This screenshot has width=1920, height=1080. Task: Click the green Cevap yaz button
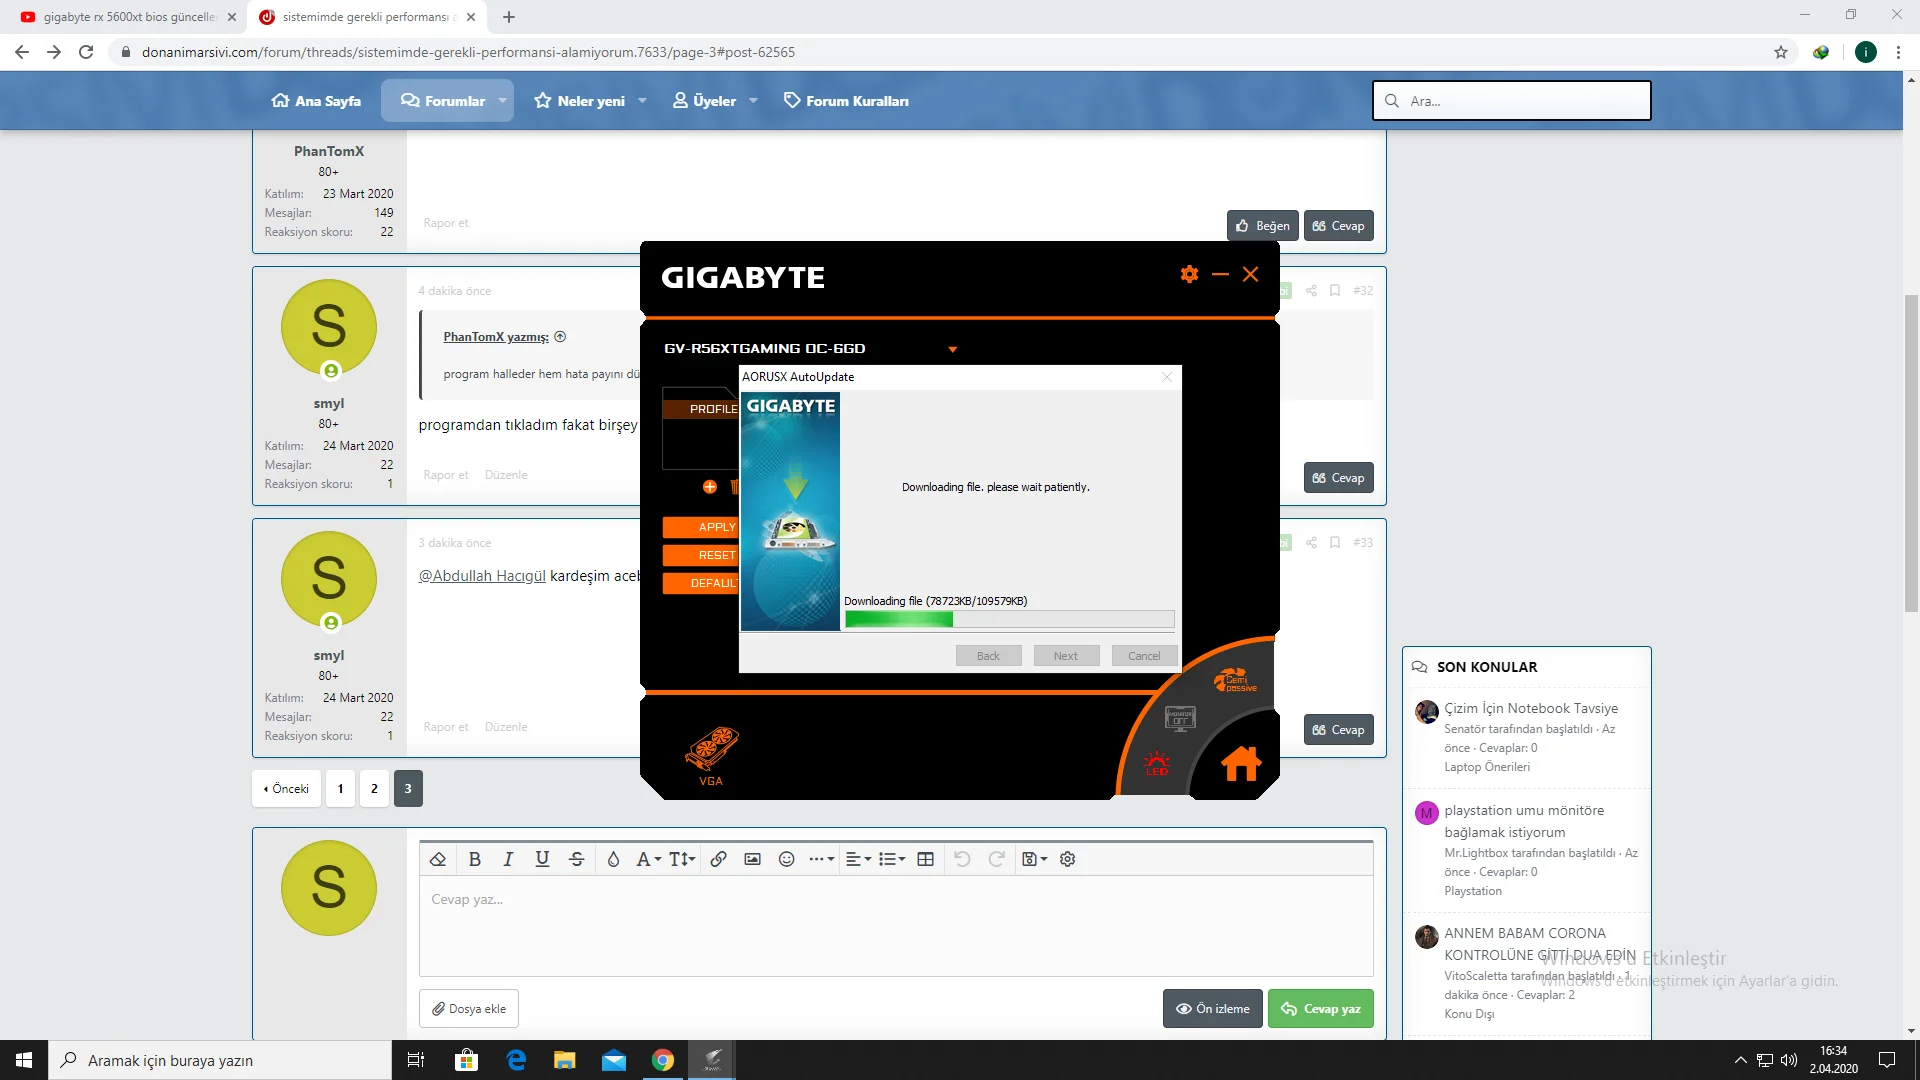tap(1320, 1008)
